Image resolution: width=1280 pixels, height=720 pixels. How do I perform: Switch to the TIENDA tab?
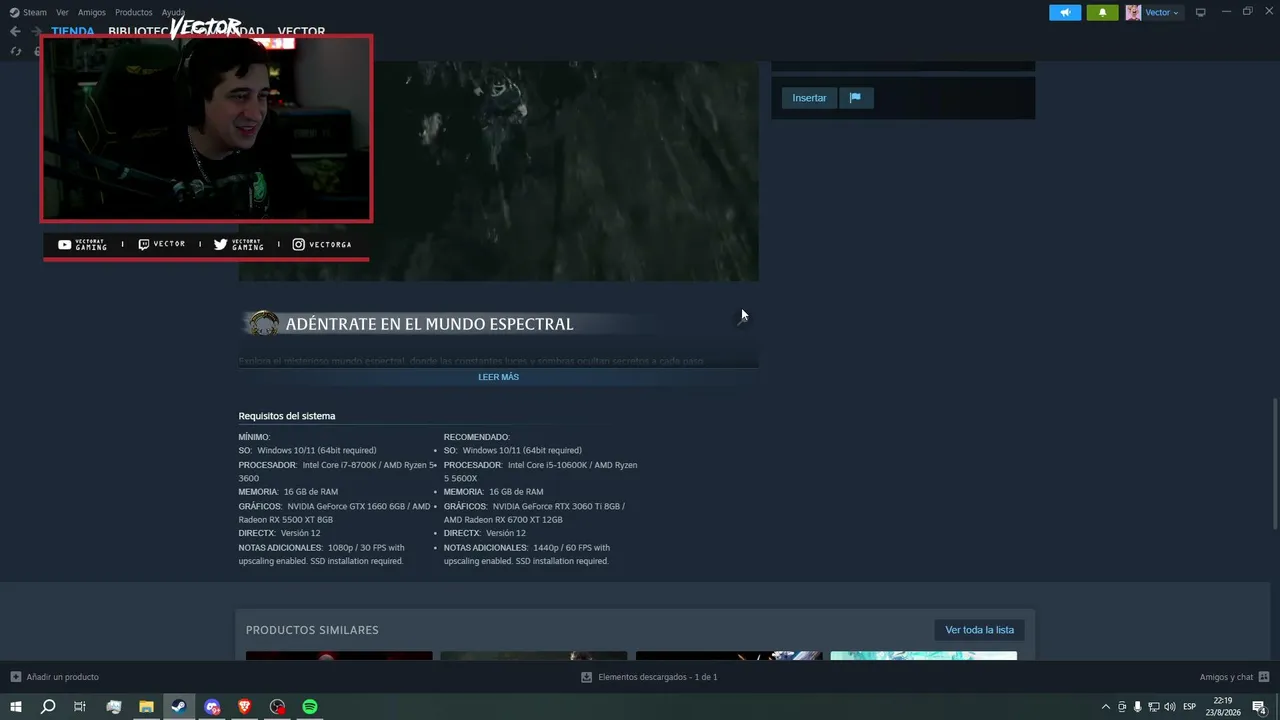pyautogui.click(x=73, y=31)
